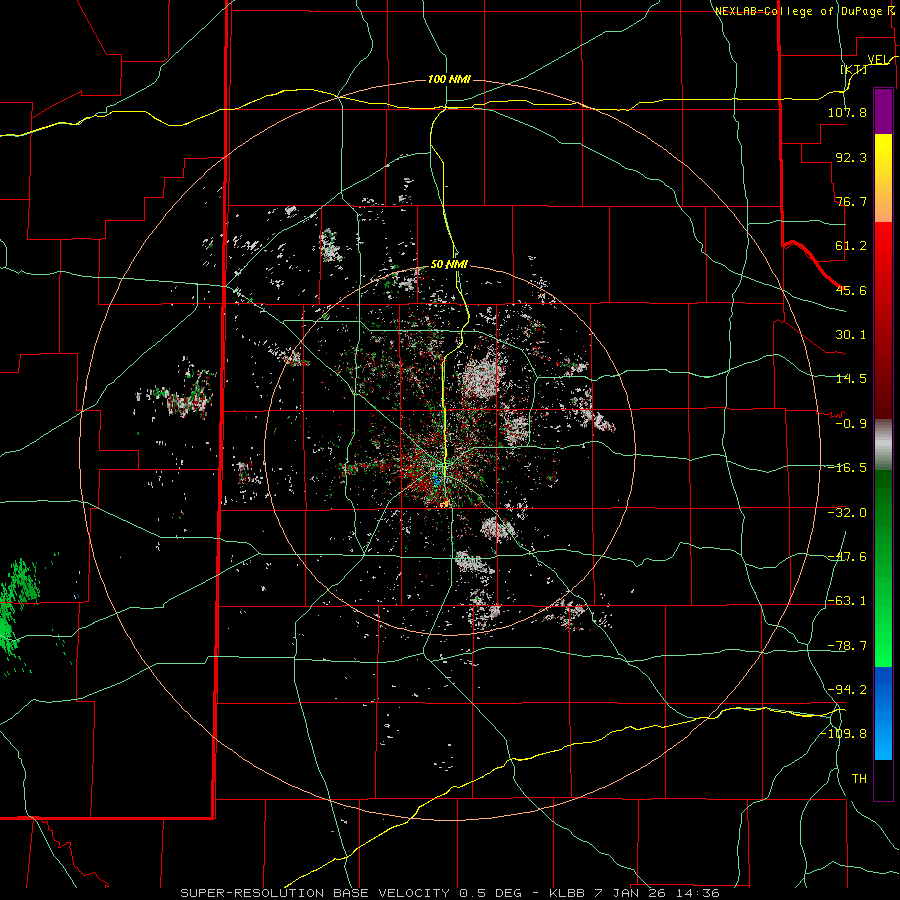Select the 92.3 value on velocity scale
This screenshot has width=900, height=900.
[851, 157]
